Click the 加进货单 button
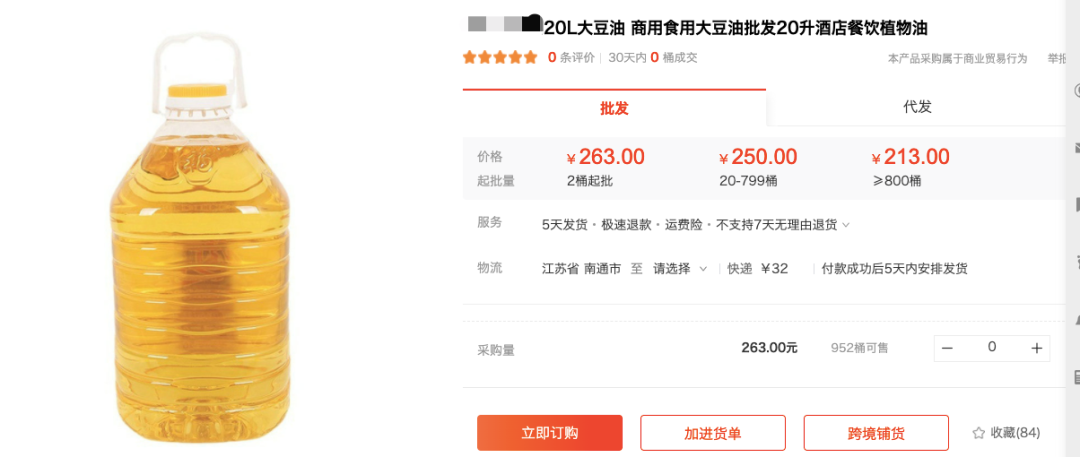 pos(713,433)
